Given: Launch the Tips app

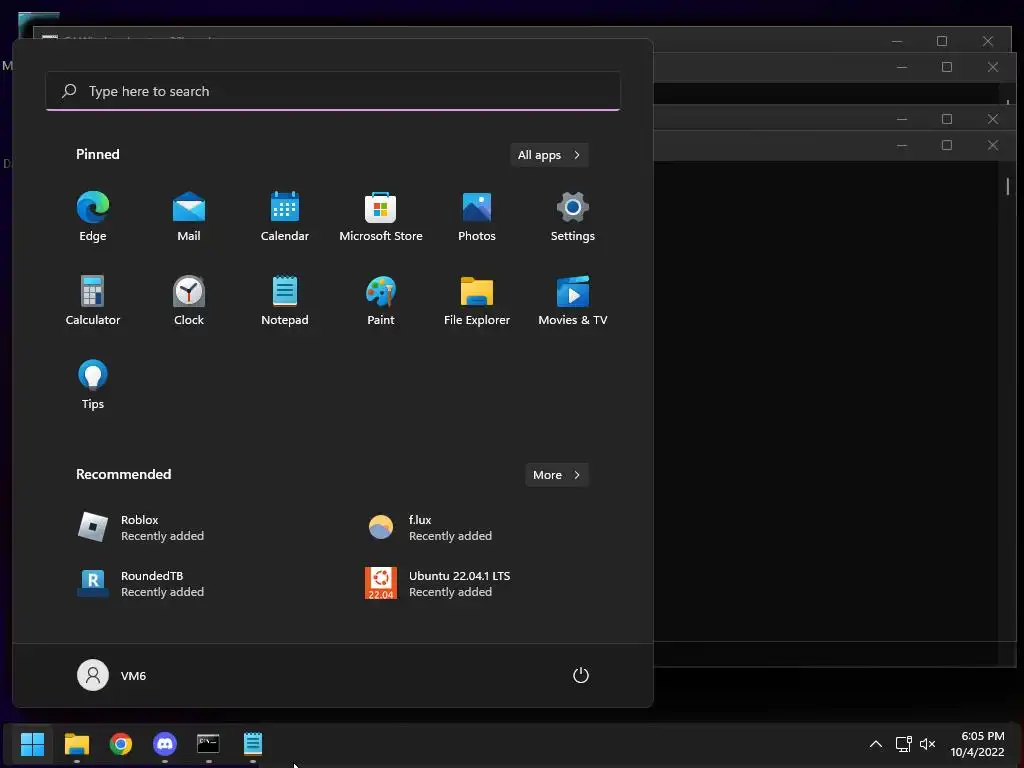Looking at the screenshot, I should (93, 385).
